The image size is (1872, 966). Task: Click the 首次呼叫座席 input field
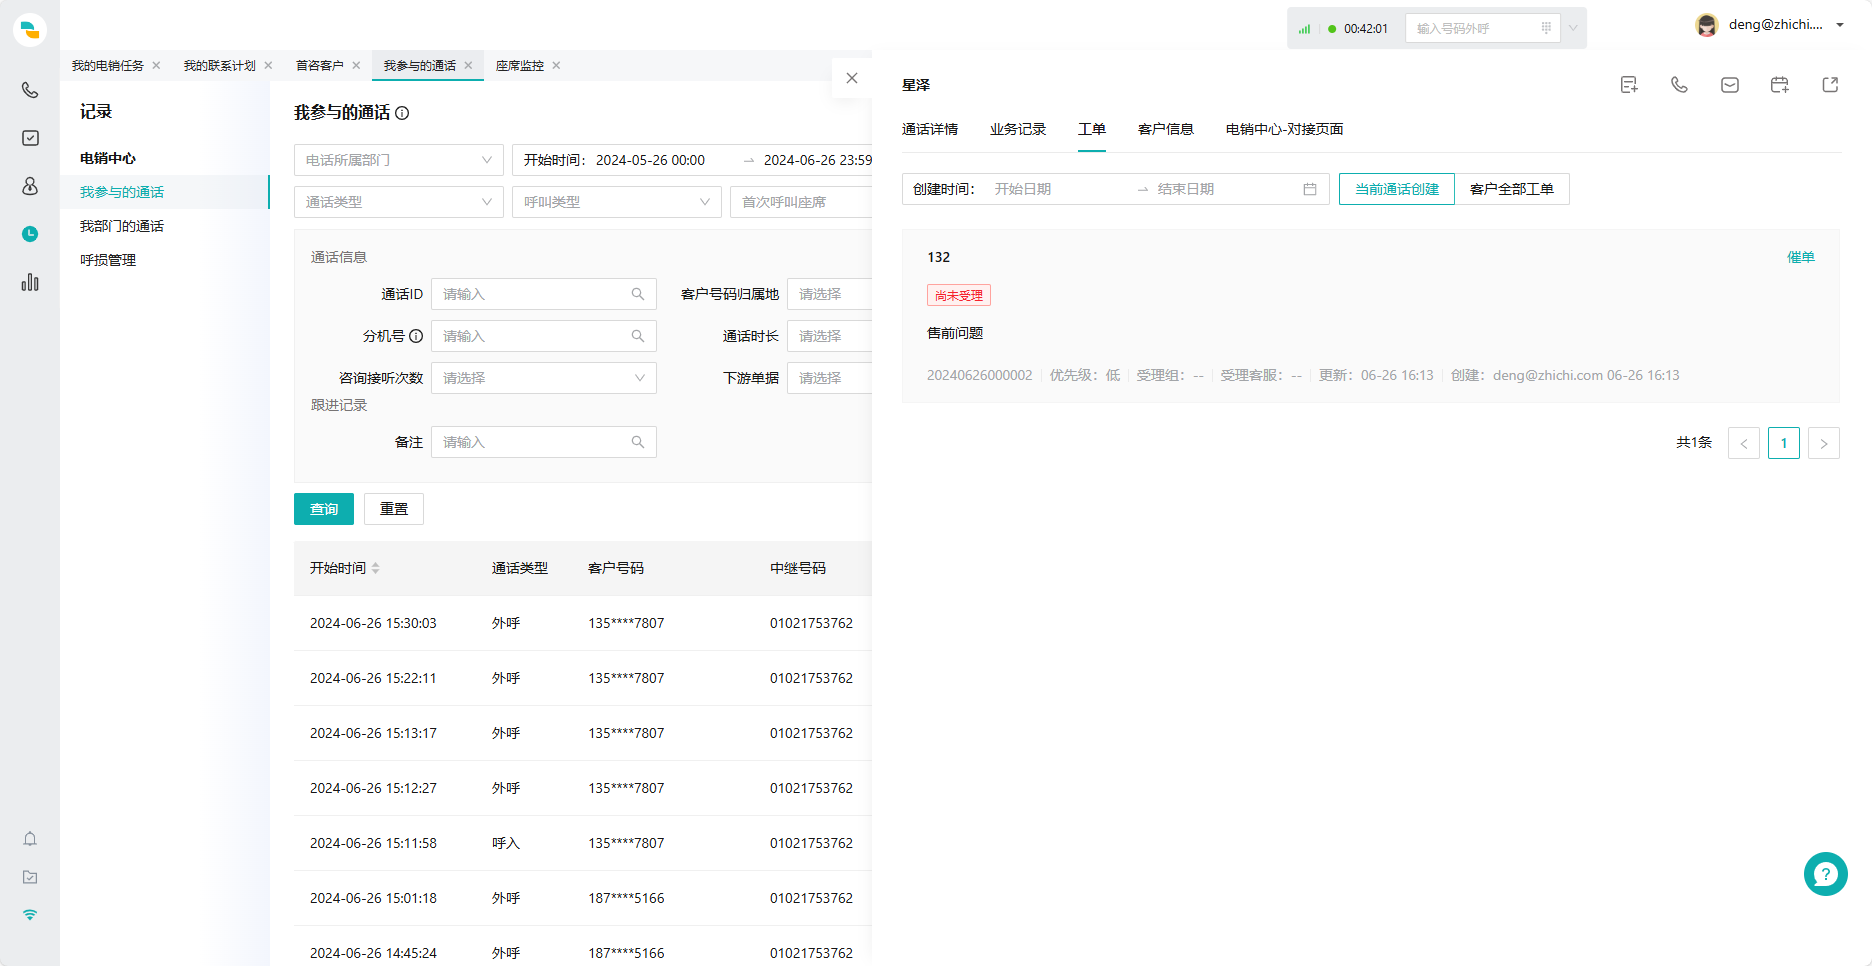point(801,202)
